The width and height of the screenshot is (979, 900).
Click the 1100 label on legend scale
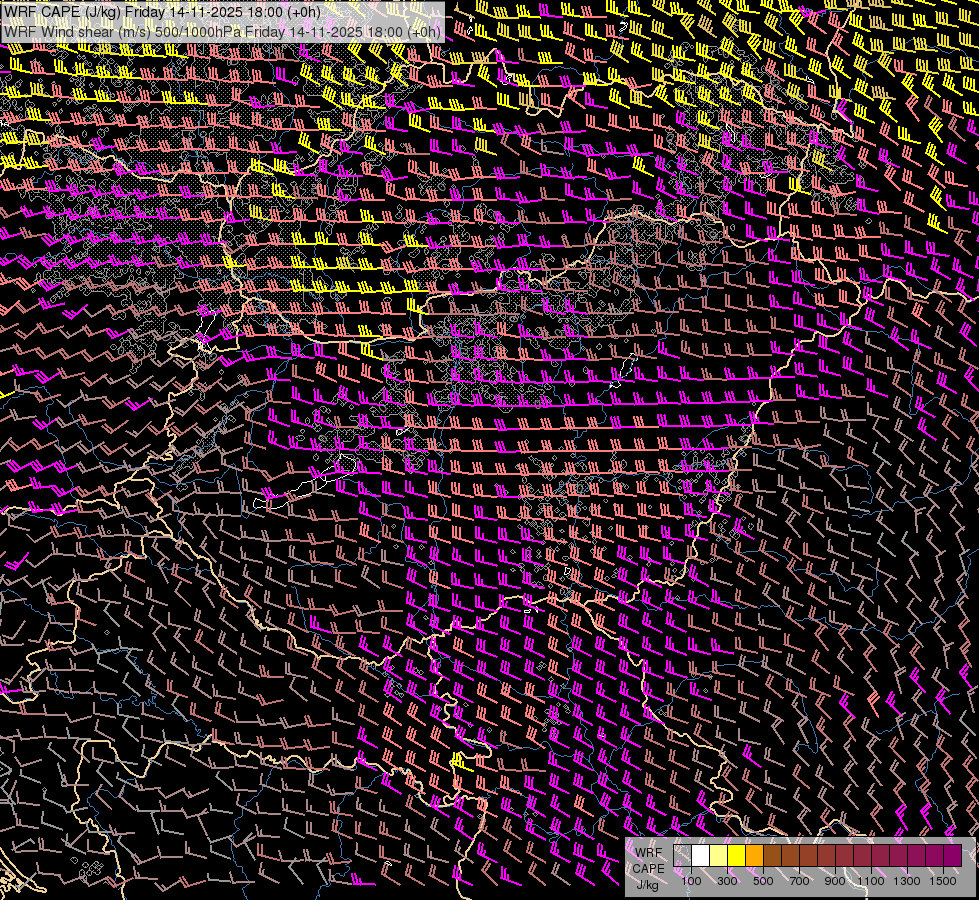click(871, 881)
